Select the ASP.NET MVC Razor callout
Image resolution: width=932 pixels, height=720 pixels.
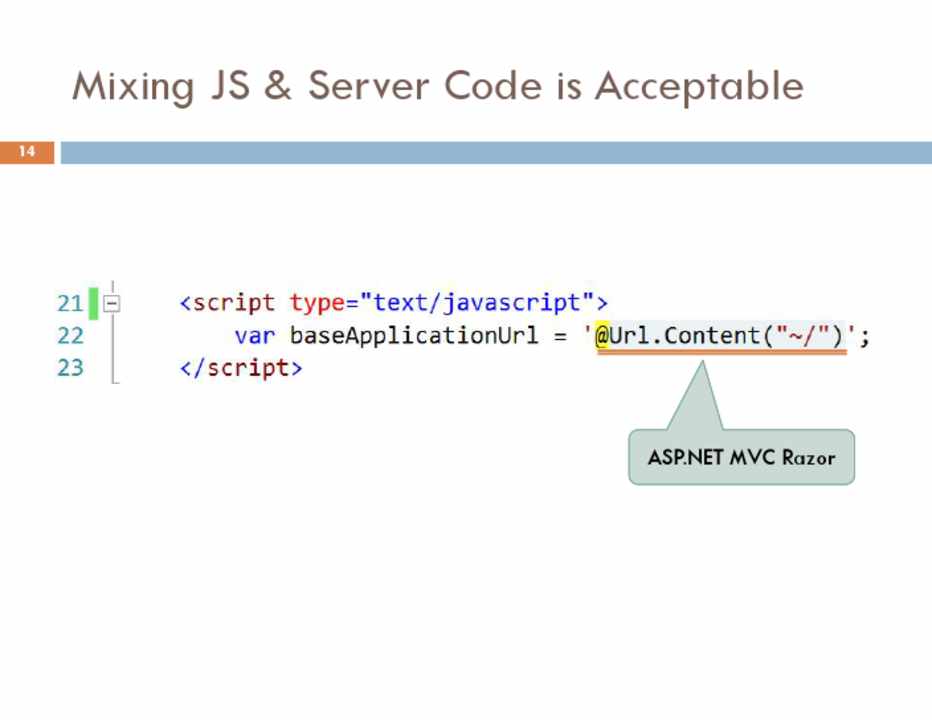[741, 458]
